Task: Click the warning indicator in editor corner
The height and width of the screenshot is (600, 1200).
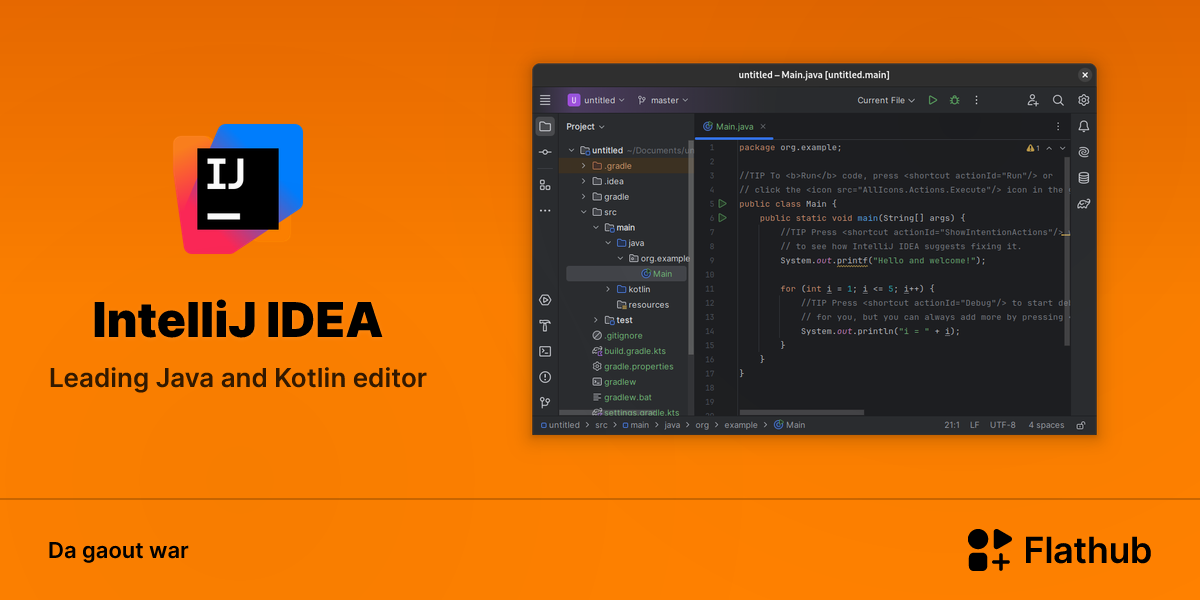Action: (1033, 148)
